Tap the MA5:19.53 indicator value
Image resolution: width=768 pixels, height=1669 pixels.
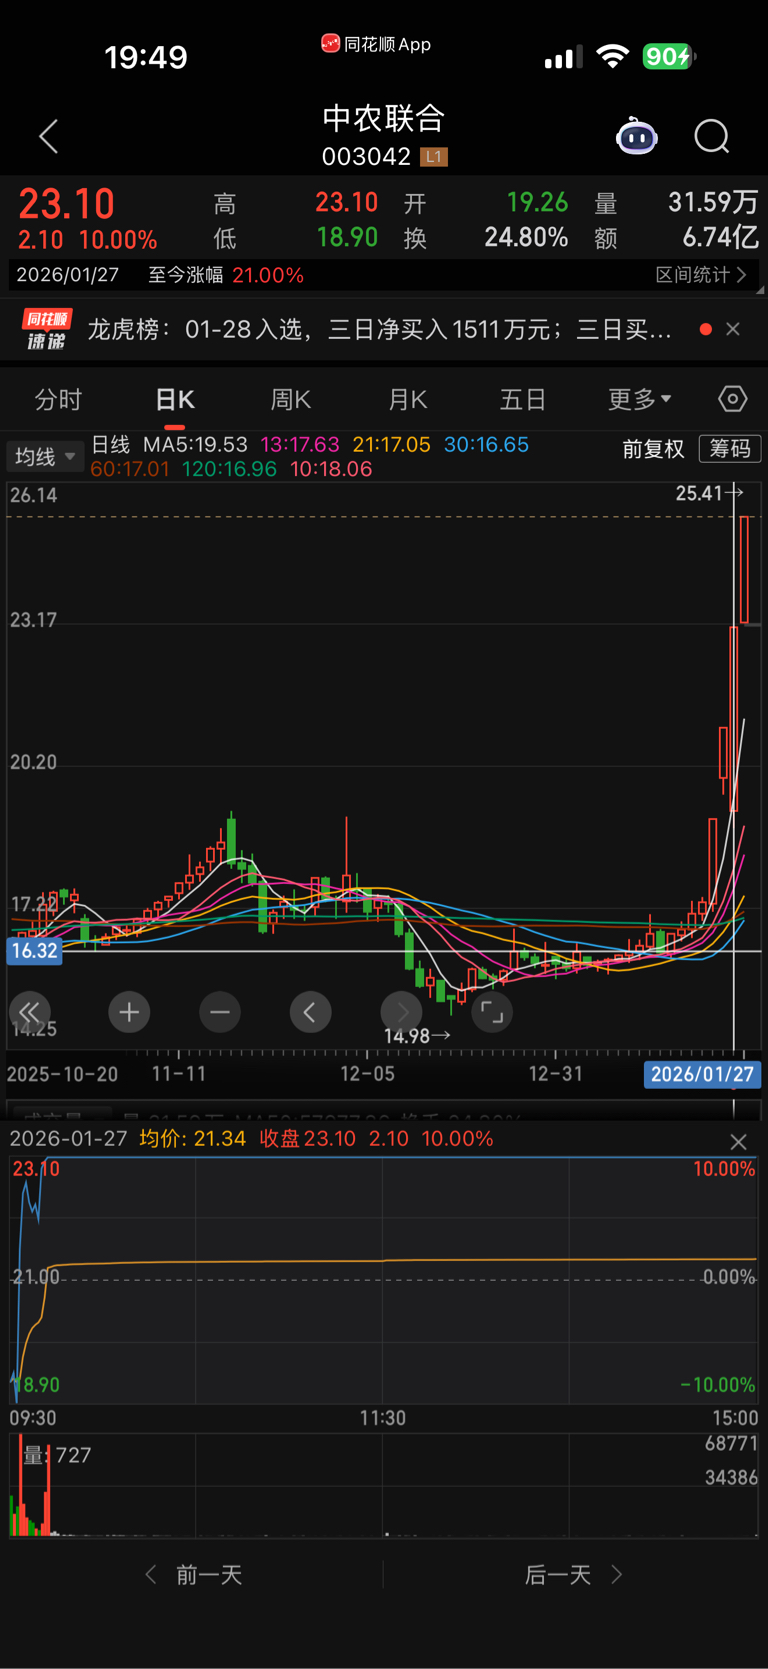pos(195,444)
